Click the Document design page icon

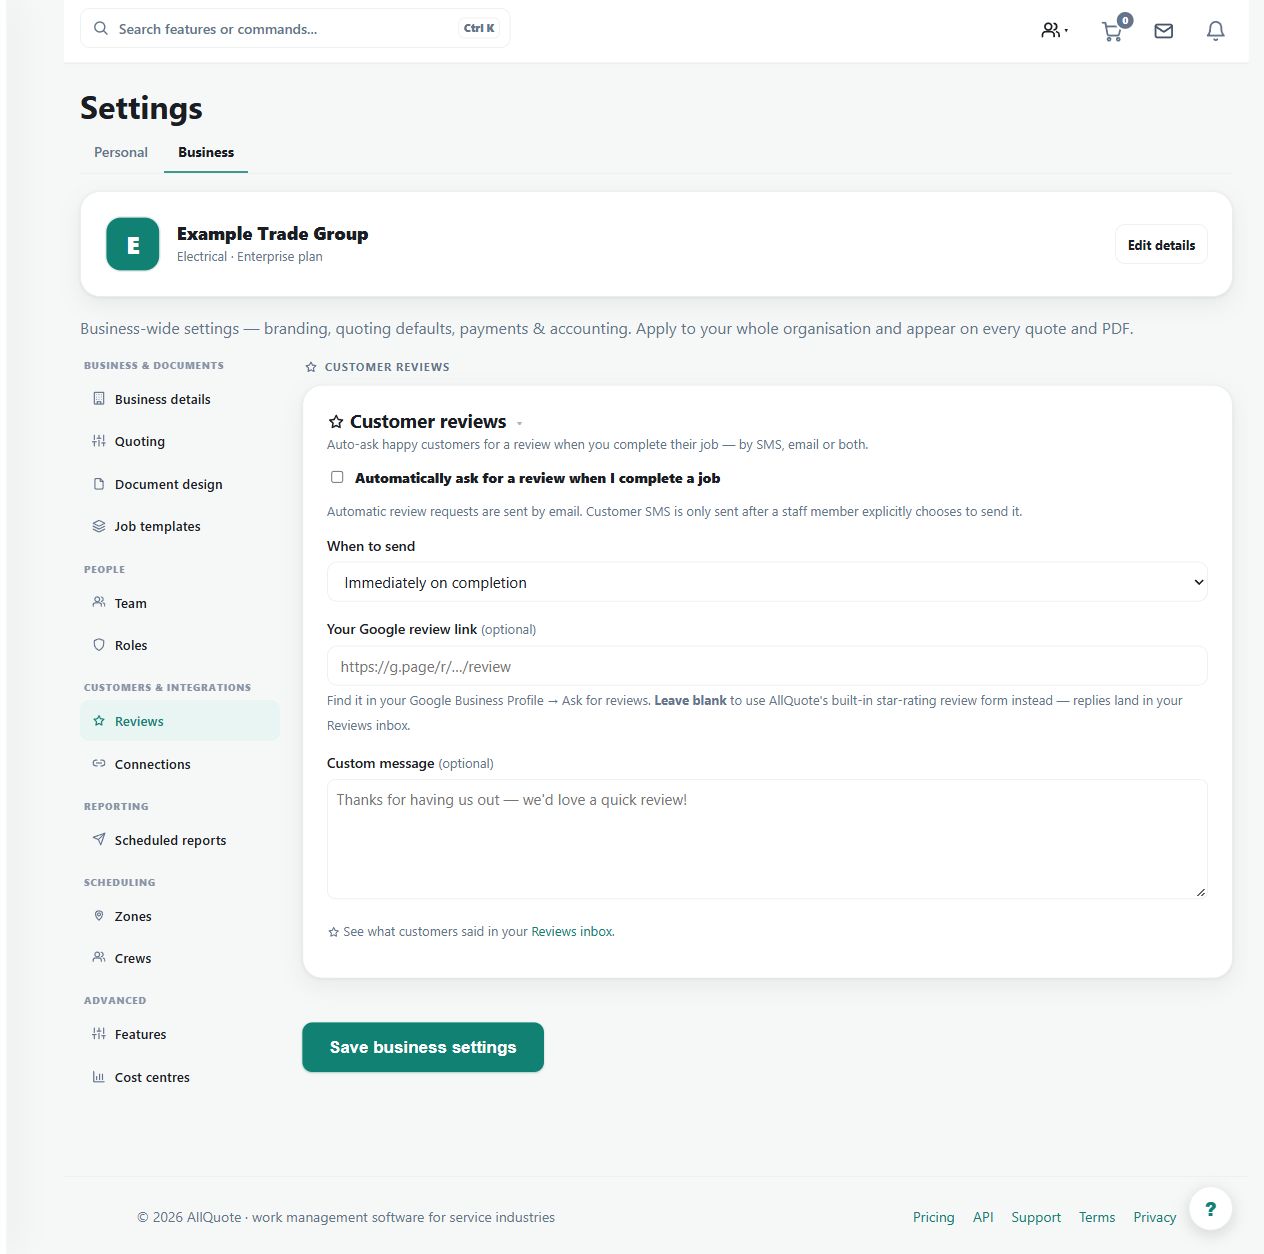pos(99,484)
